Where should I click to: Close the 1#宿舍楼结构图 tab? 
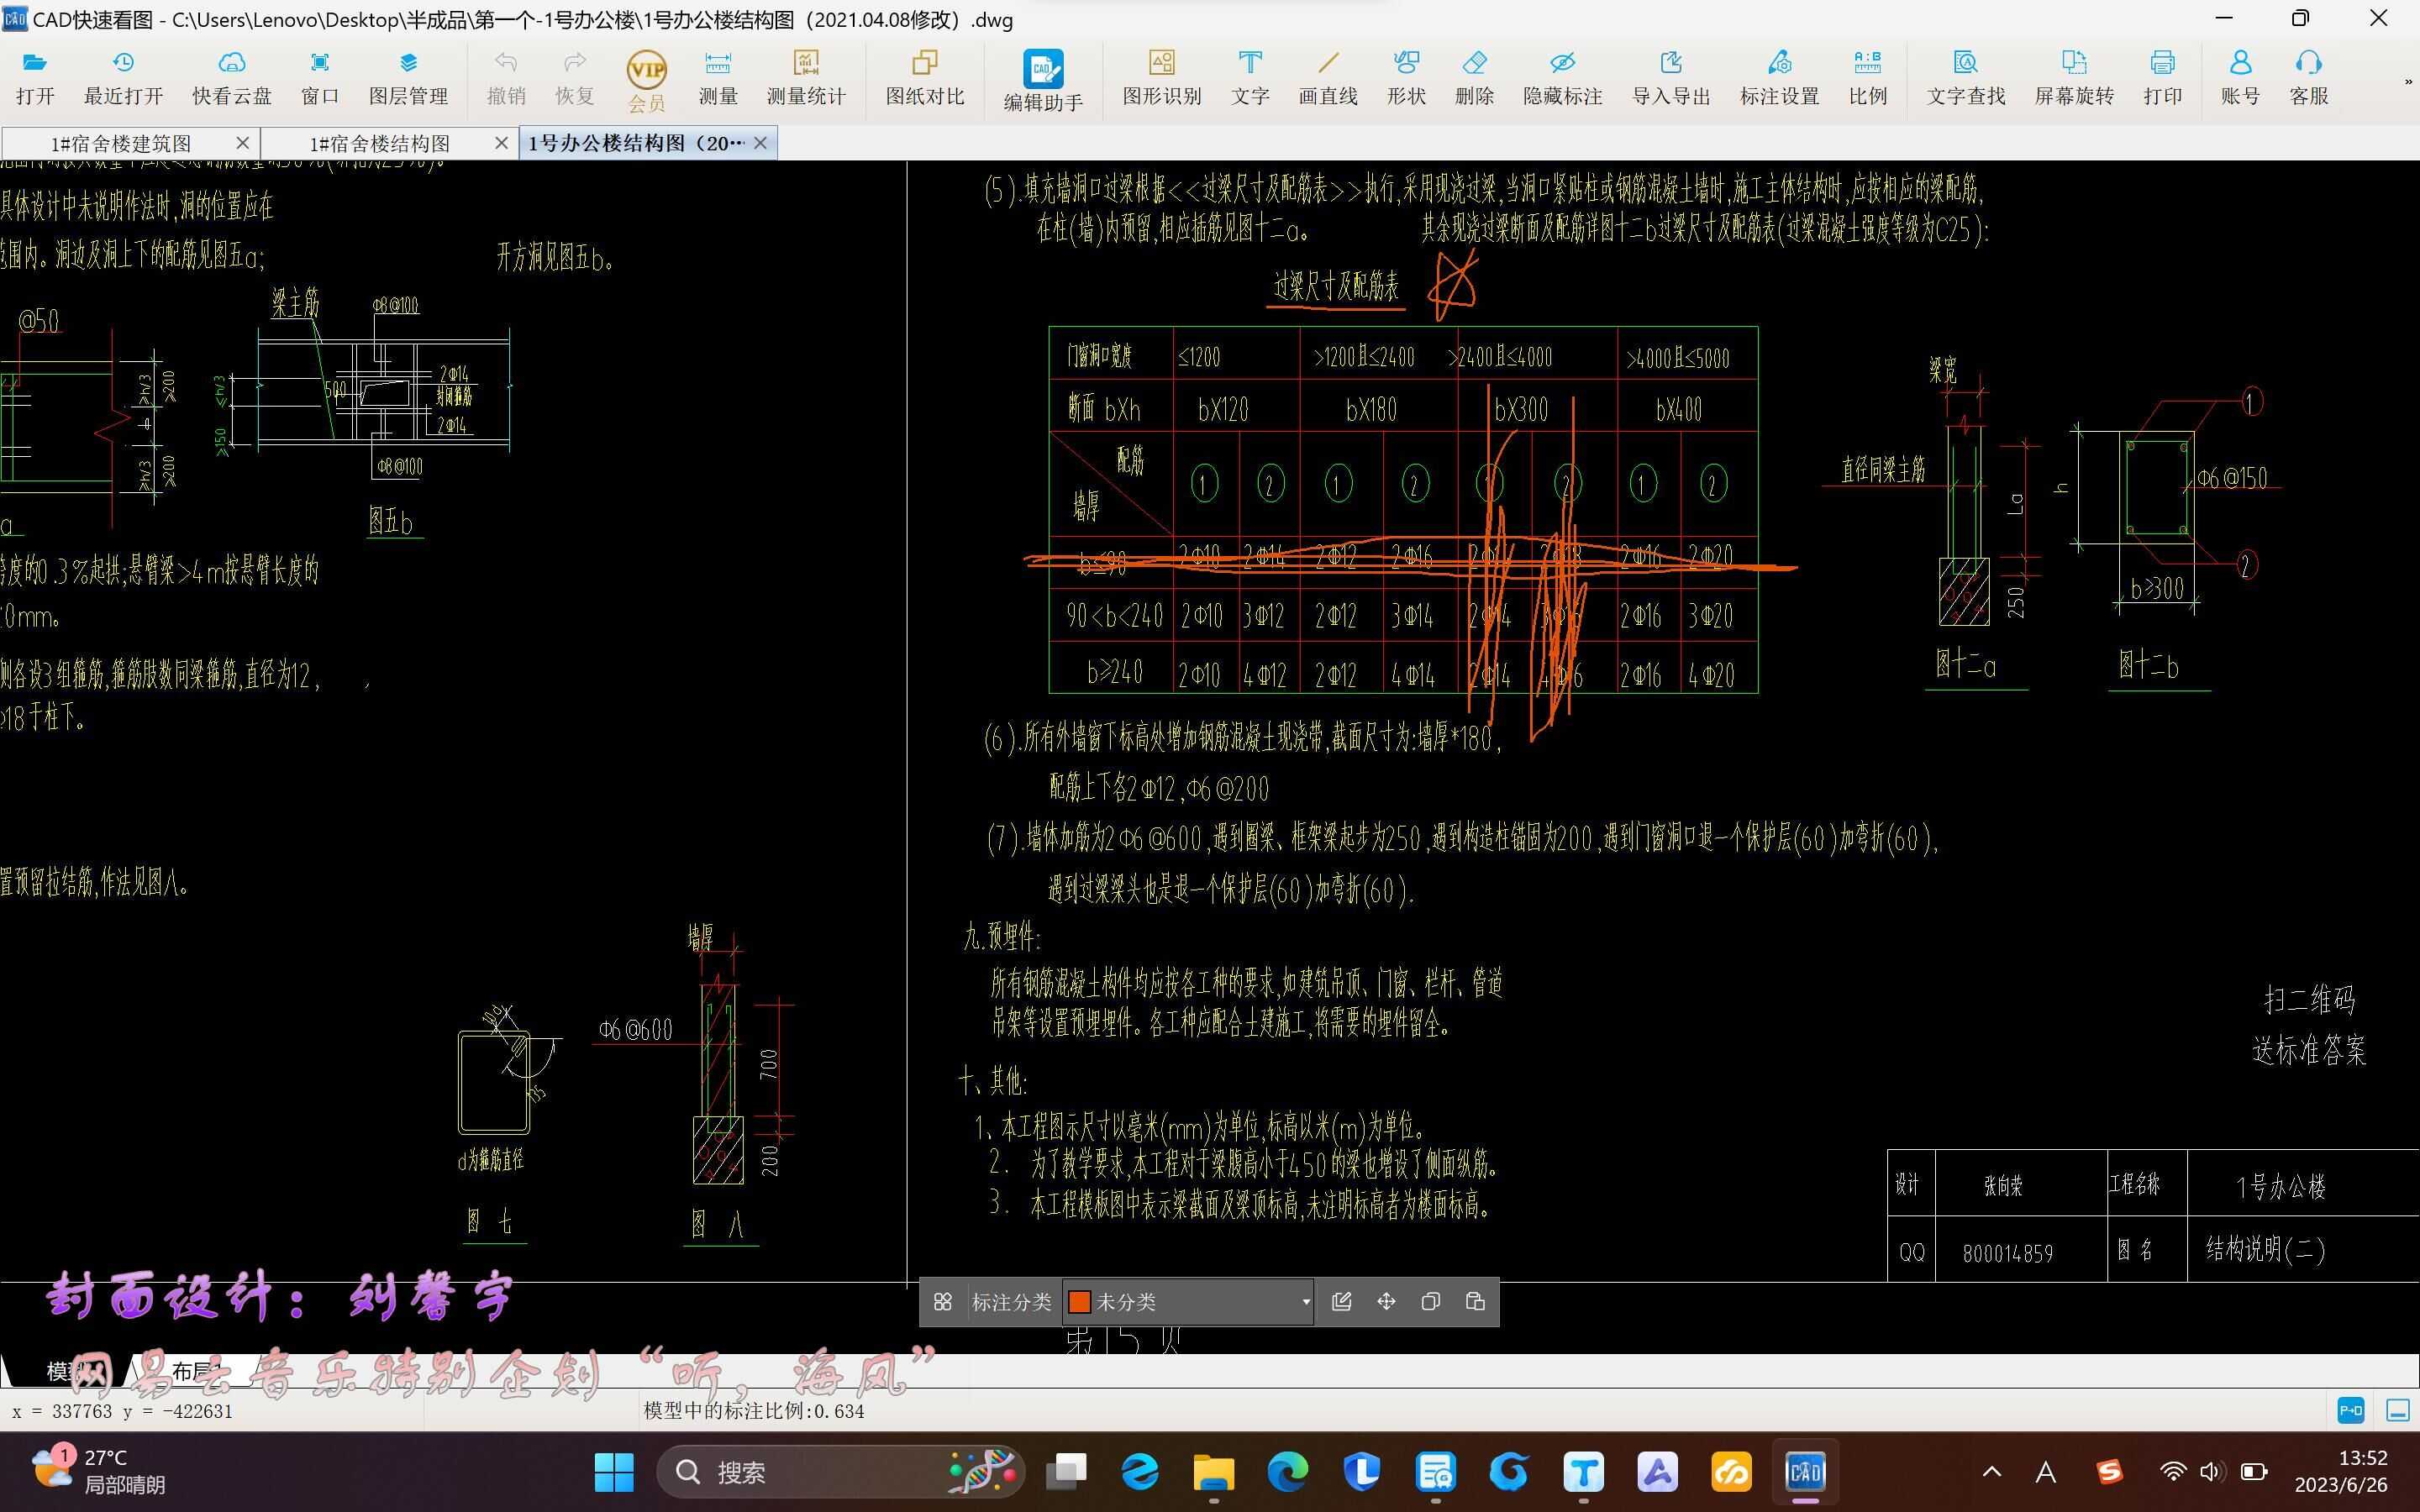pyautogui.click(x=502, y=143)
